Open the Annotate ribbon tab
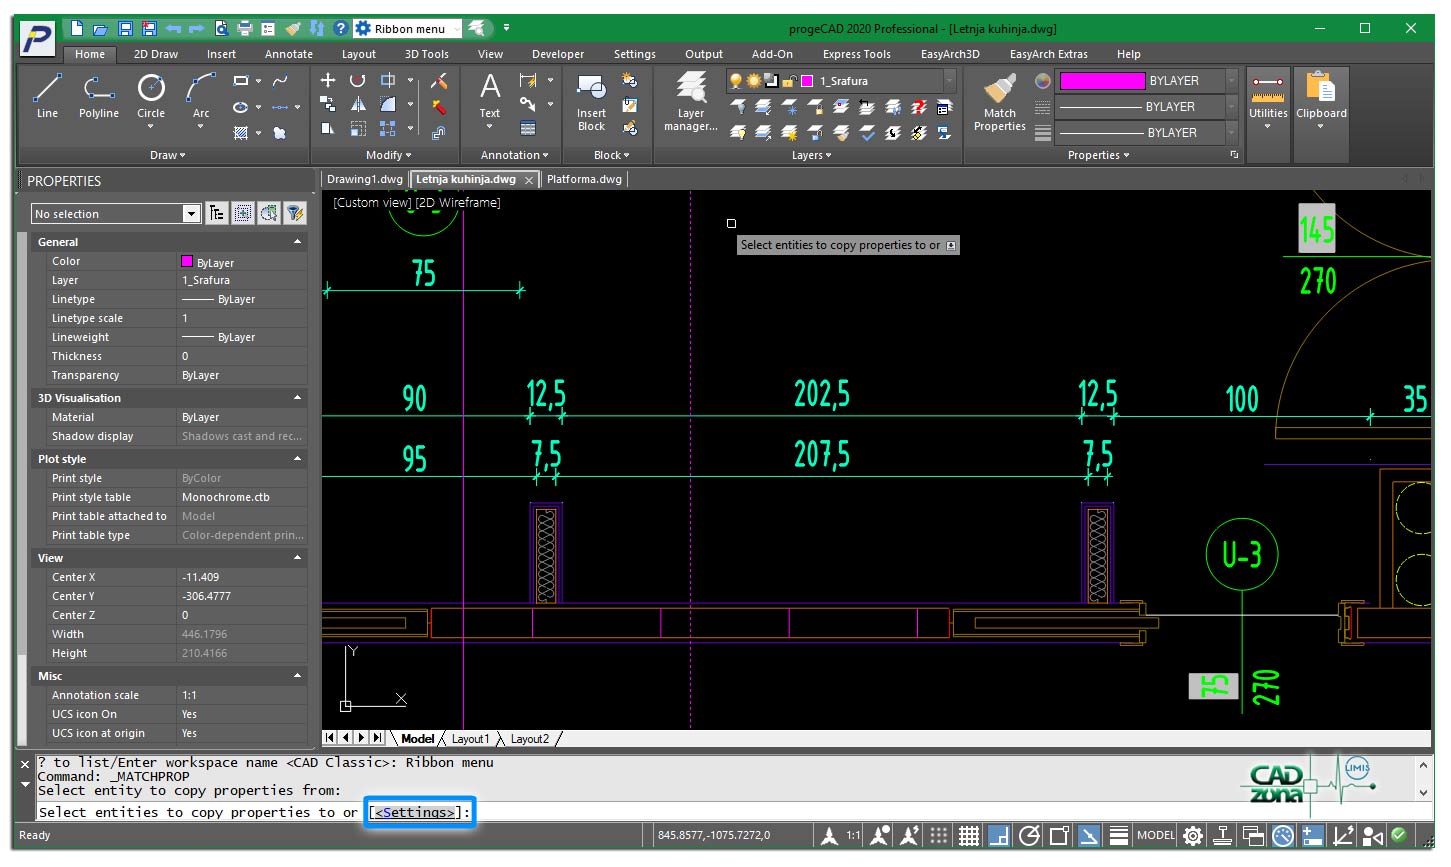 click(288, 54)
